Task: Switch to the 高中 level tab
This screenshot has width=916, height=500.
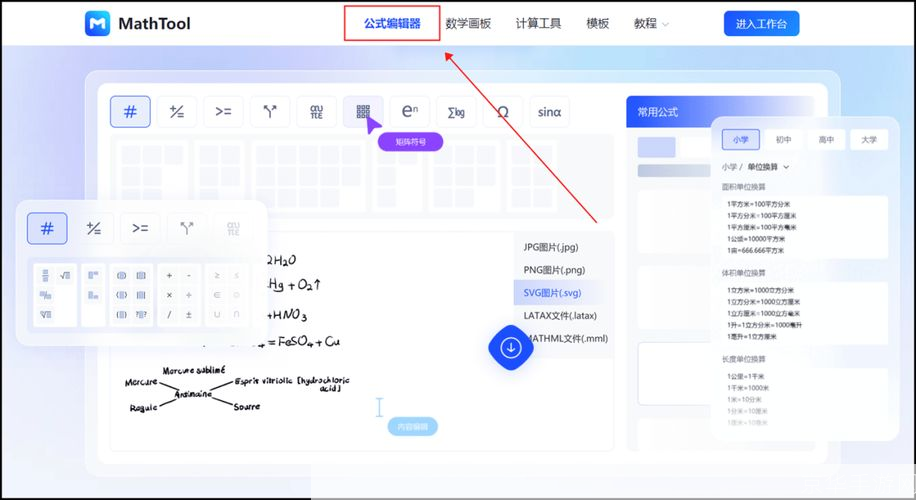Action: [826, 140]
